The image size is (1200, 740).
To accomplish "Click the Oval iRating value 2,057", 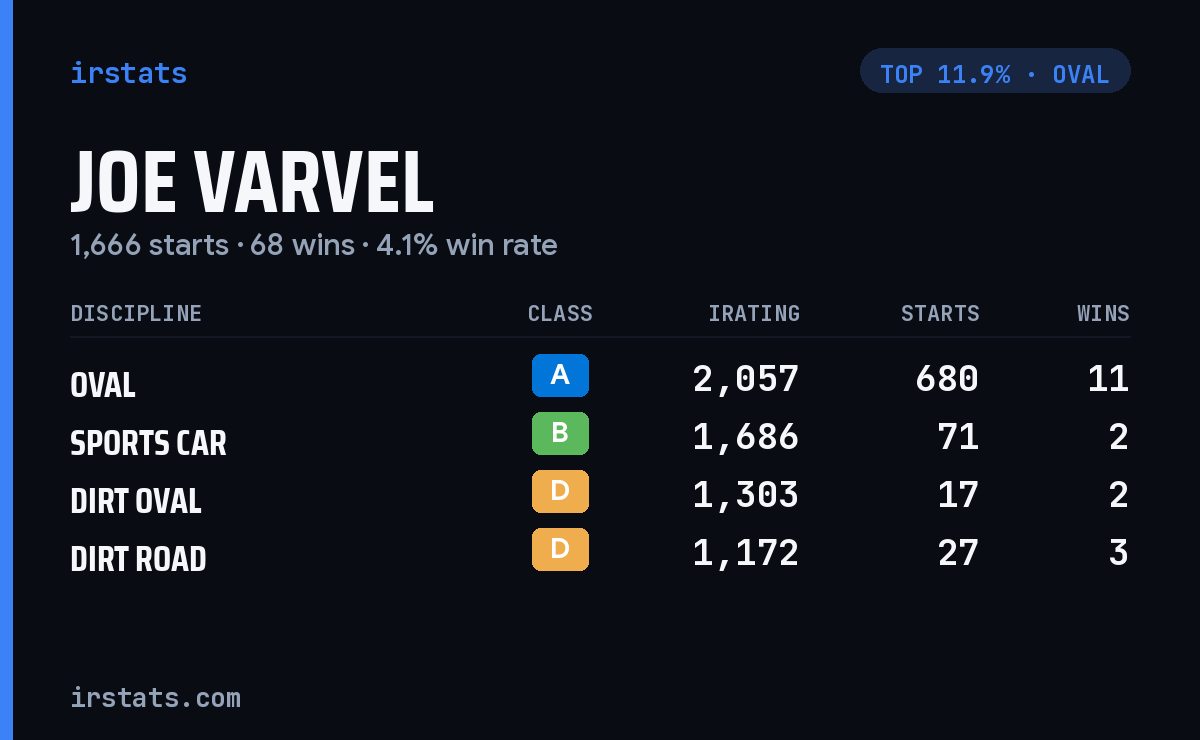I will (746, 379).
